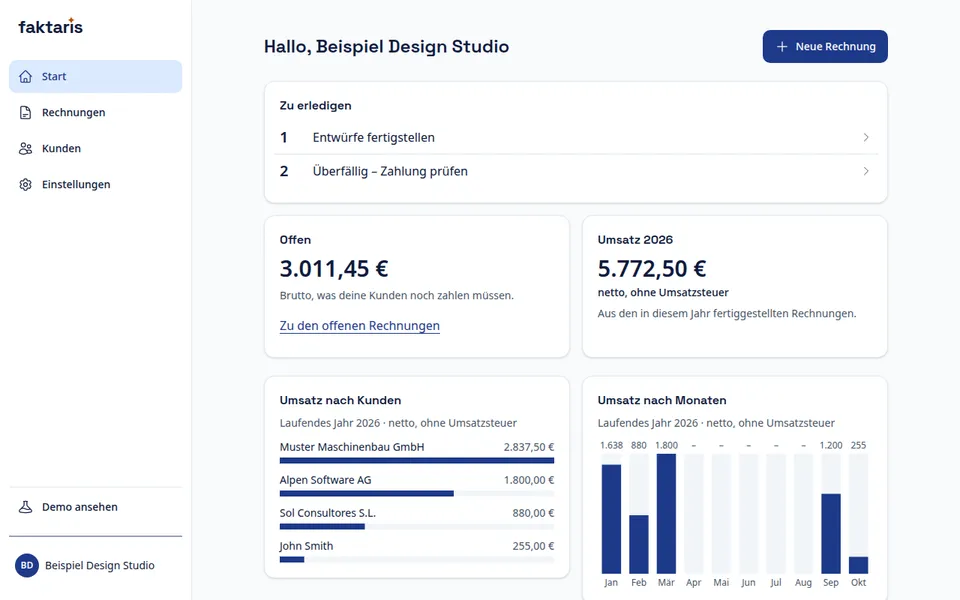Click the Sep bar in monthly chart
Viewport: 960px width, 600px height.
(831, 534)
